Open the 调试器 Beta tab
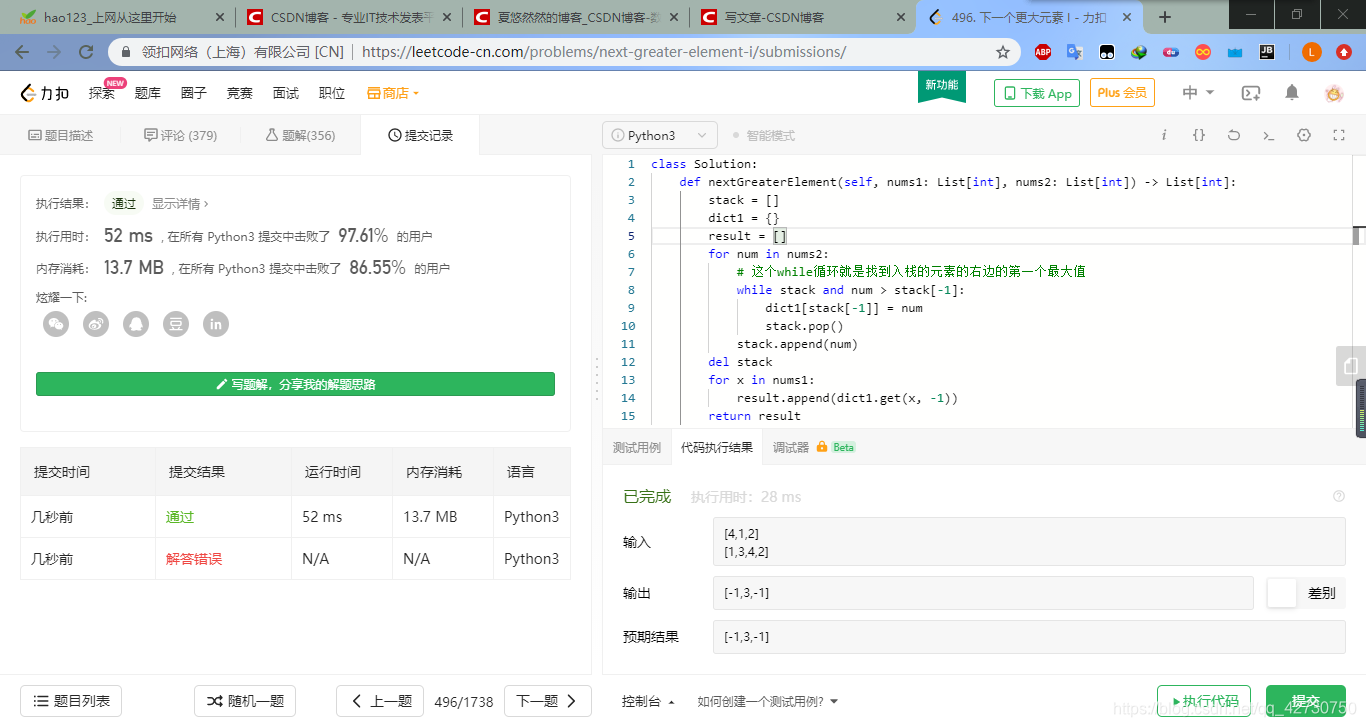 pos(814,447)
